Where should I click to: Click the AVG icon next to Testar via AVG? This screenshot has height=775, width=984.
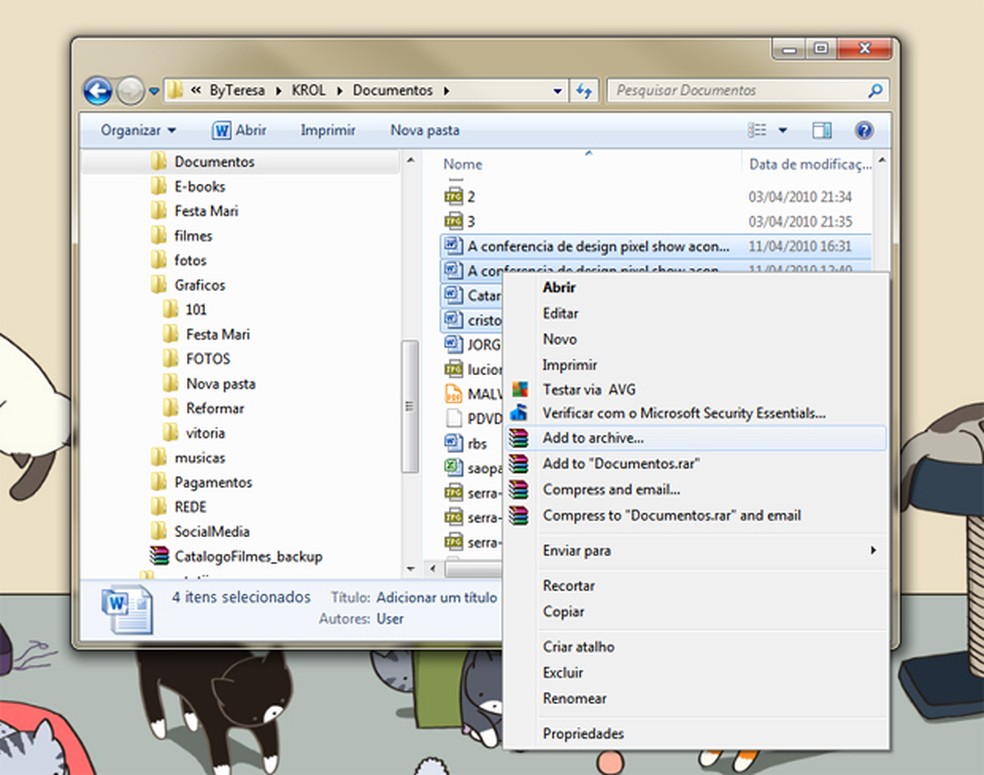(x=518, y=389)
